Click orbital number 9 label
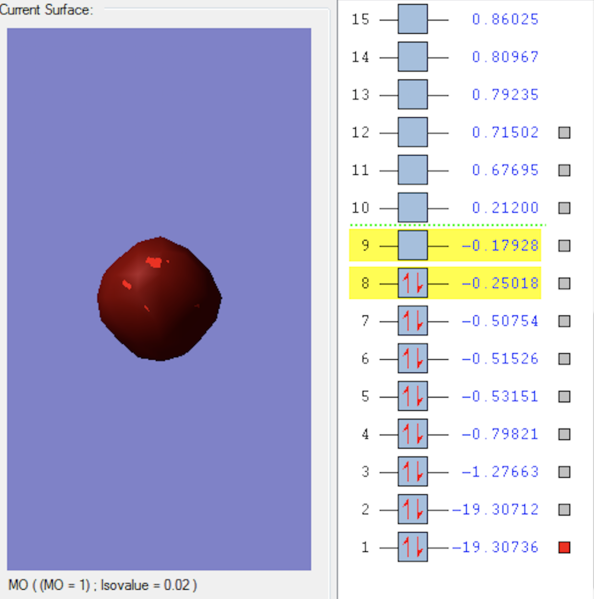This screenshot has height=599, width=594. click(x=365, y=245)
